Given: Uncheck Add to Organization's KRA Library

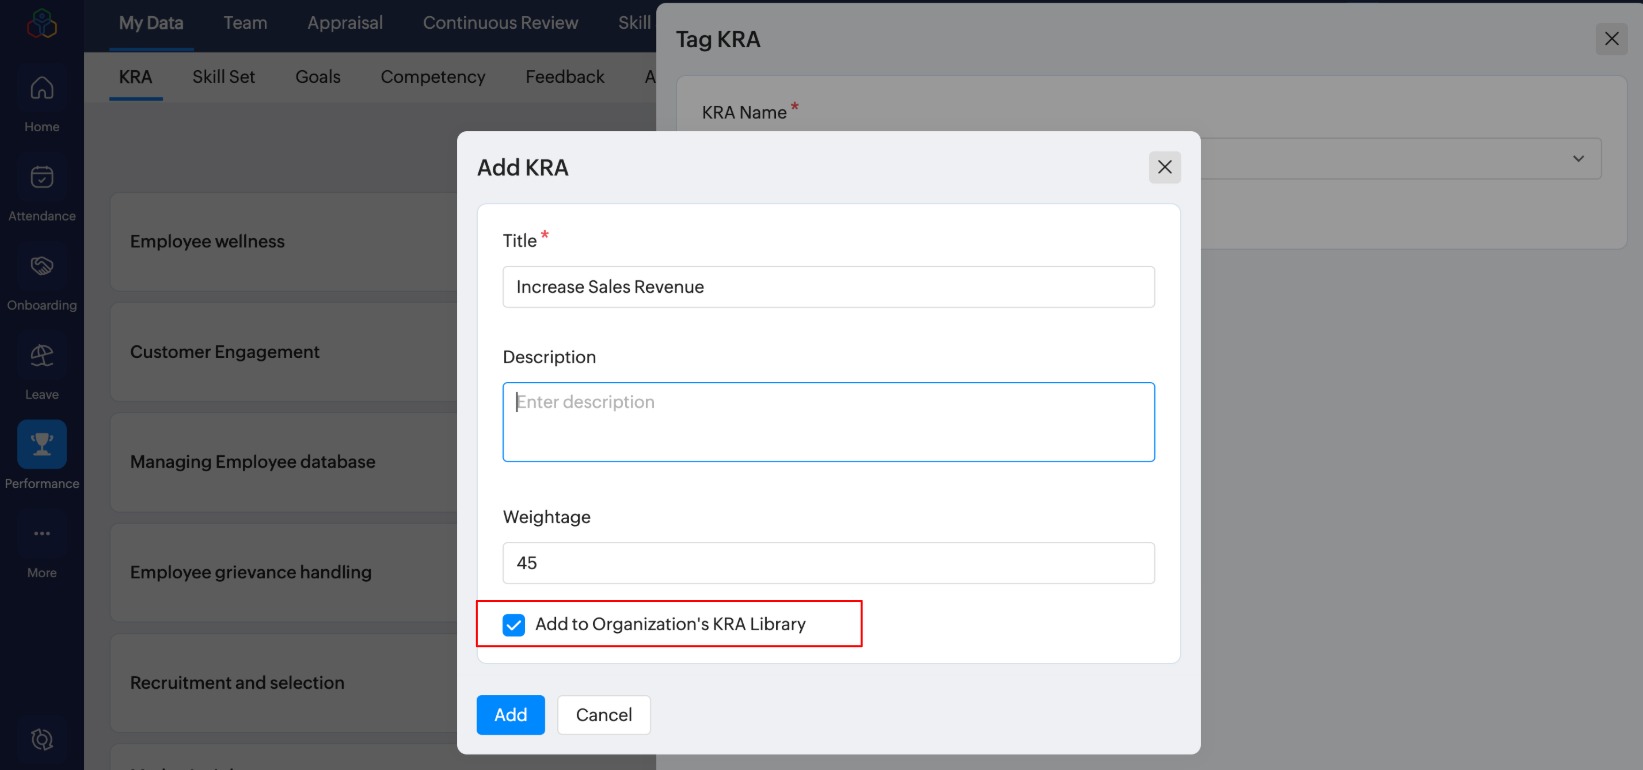Looking at the screenshot, I should (514, 625).
